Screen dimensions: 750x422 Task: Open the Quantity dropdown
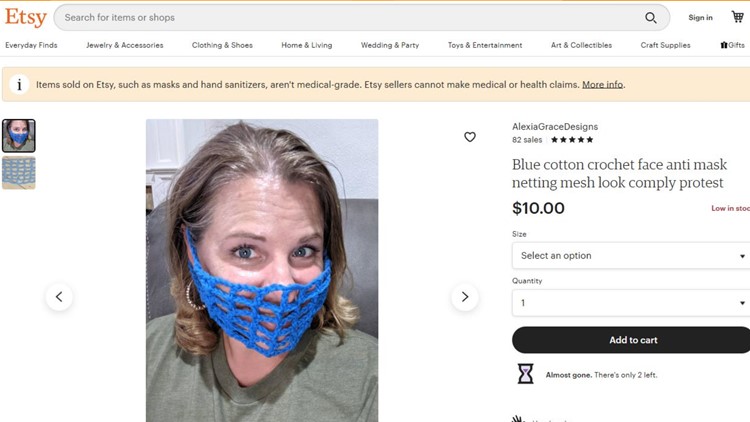pyautogui.click(x=631, y=302)
